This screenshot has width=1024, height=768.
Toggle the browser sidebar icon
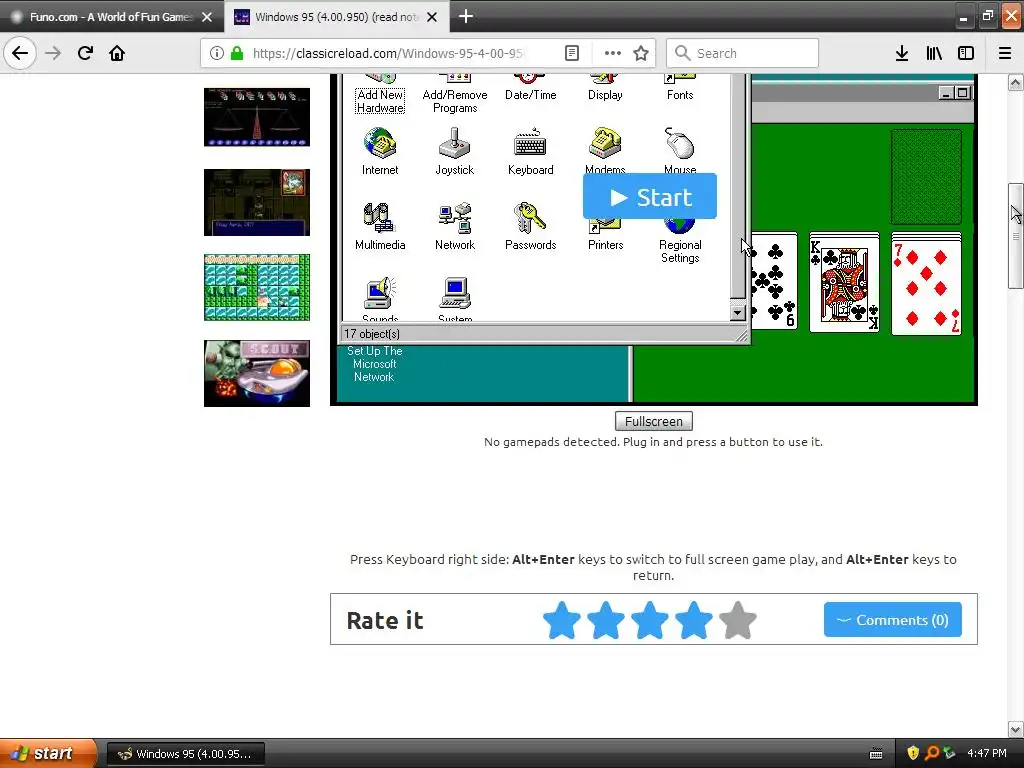[x=966, y=53]
